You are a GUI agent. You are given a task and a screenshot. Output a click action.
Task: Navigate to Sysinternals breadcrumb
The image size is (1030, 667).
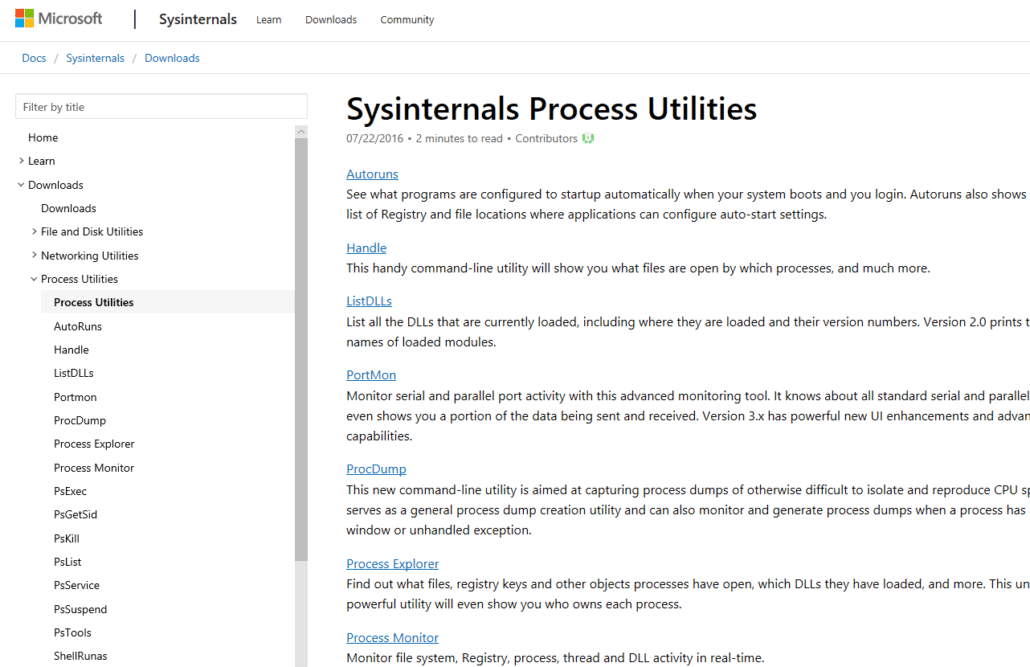(95, 58)
